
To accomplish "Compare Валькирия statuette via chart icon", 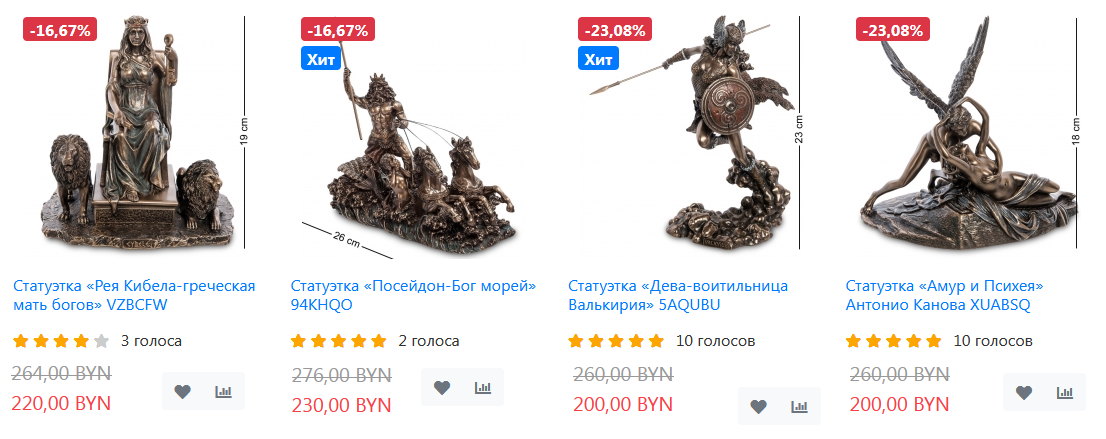I will (x=800, y=407).
